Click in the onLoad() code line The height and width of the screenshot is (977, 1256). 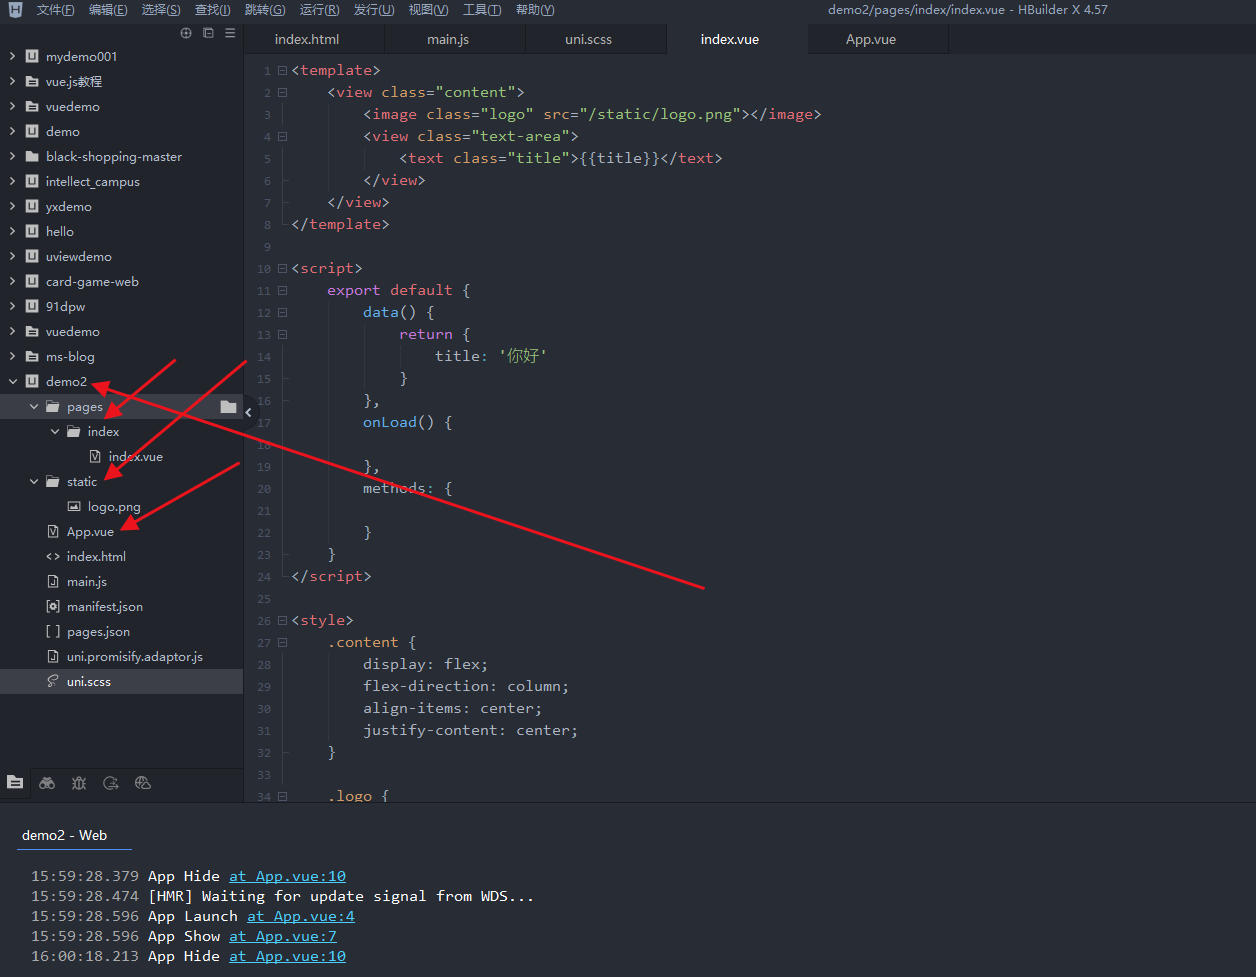(x=407, y=422)
